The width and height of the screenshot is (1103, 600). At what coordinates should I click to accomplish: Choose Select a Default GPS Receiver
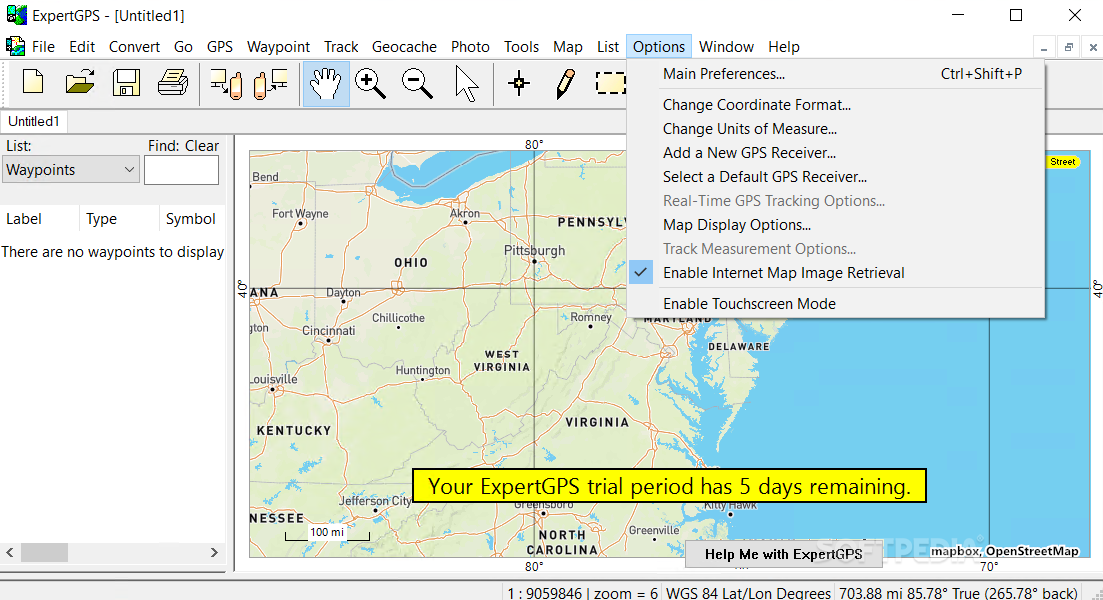pos(835,177)
